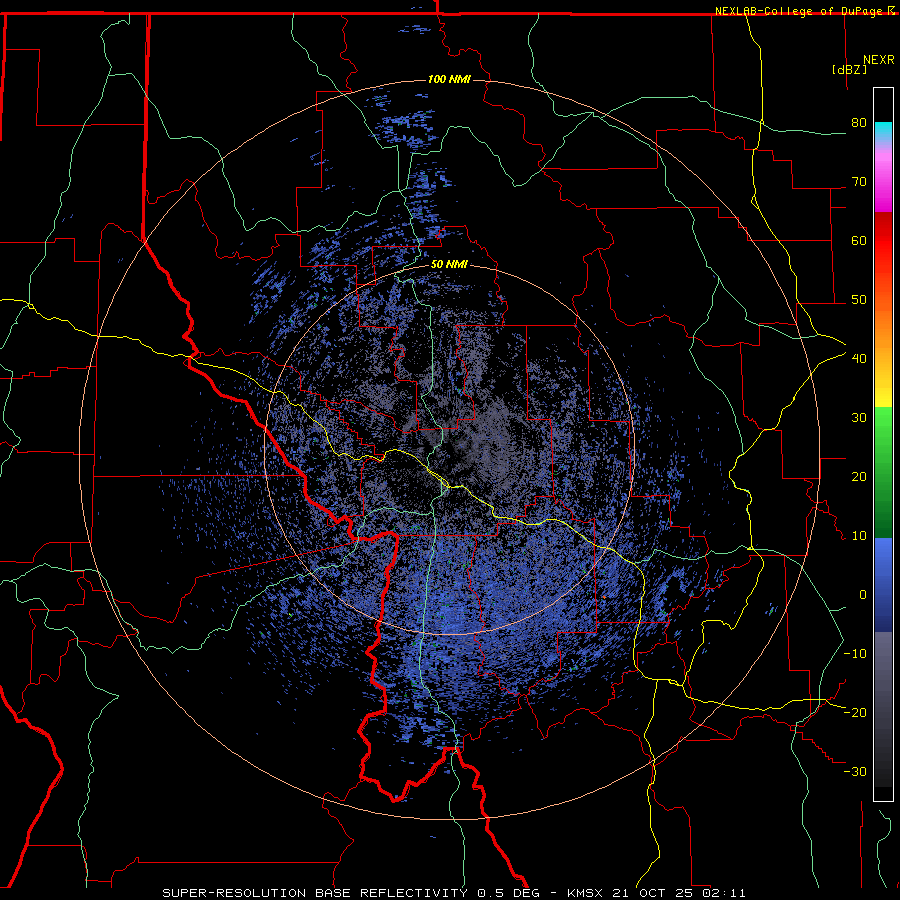Image resolution: width=900 pixels, height=900 pixels.
Task: Click the magenta-pink band of the color bar
Action: [x=883, y=175]
